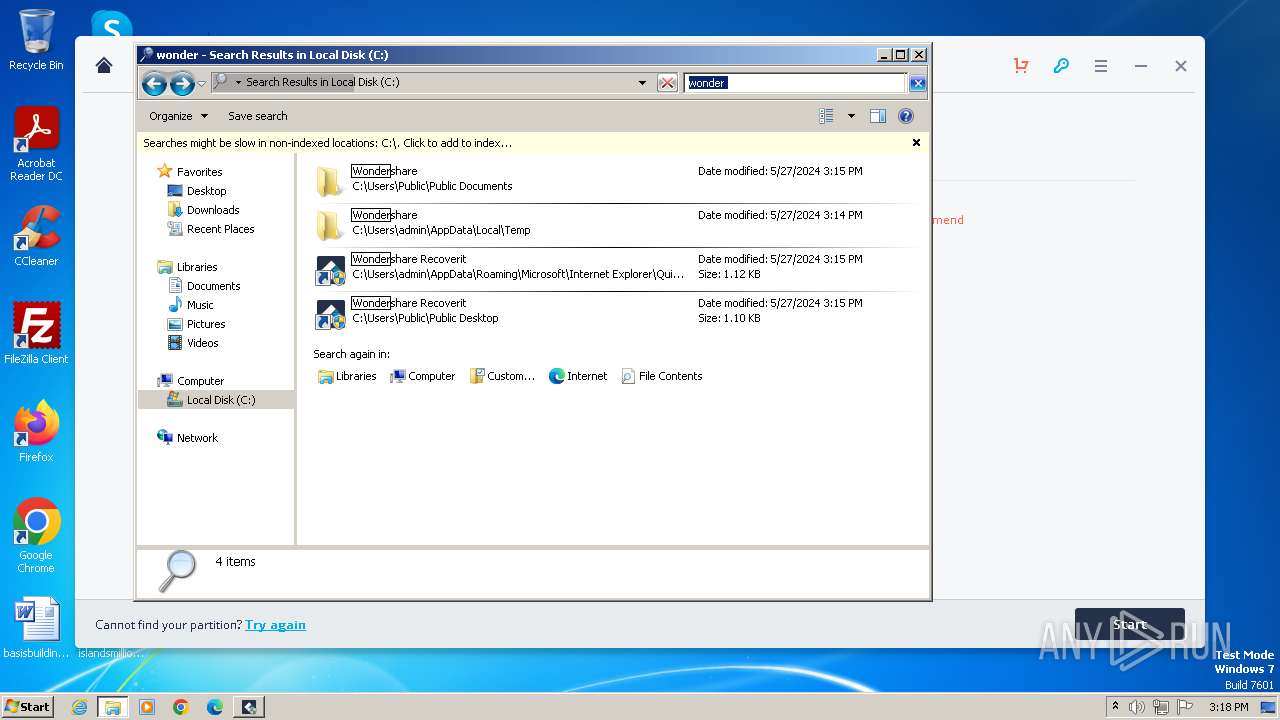This screenshot has width=1280, height=720.
Task: Select Wondershare Recoverit shortcut in Public Desktop
Action: tap(613, 313)
